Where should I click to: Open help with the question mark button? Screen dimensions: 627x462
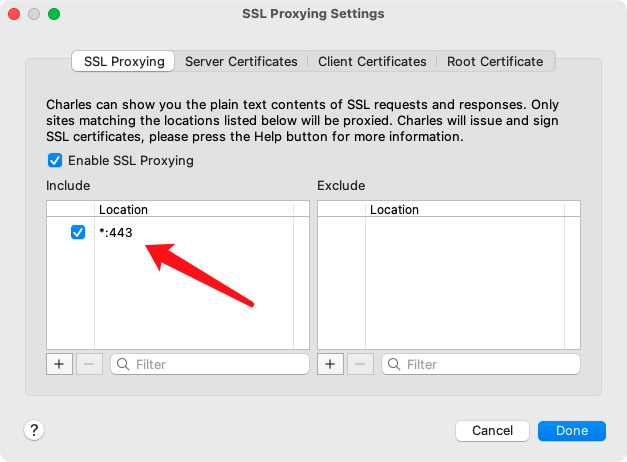point(34,430)
